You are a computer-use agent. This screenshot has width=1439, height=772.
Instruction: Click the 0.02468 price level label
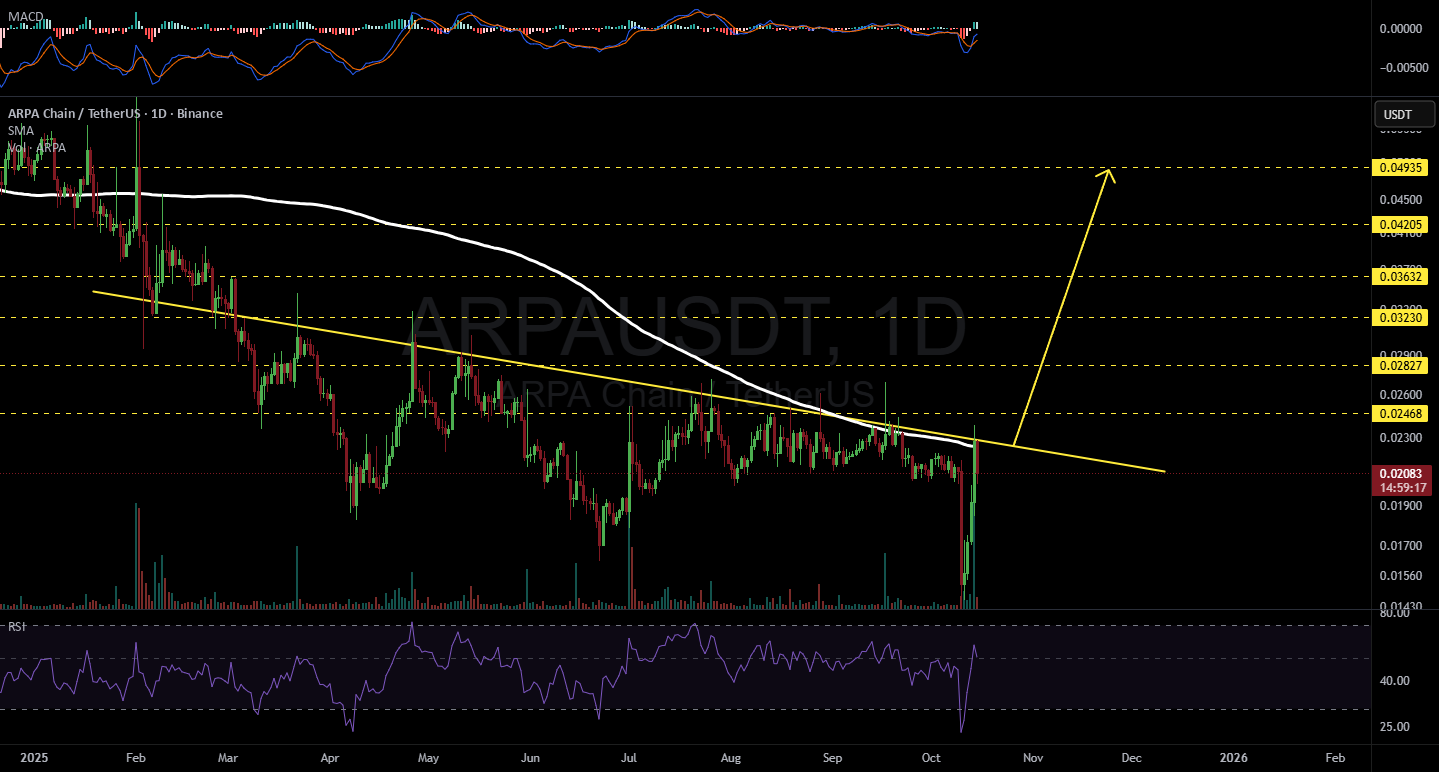1399,413
